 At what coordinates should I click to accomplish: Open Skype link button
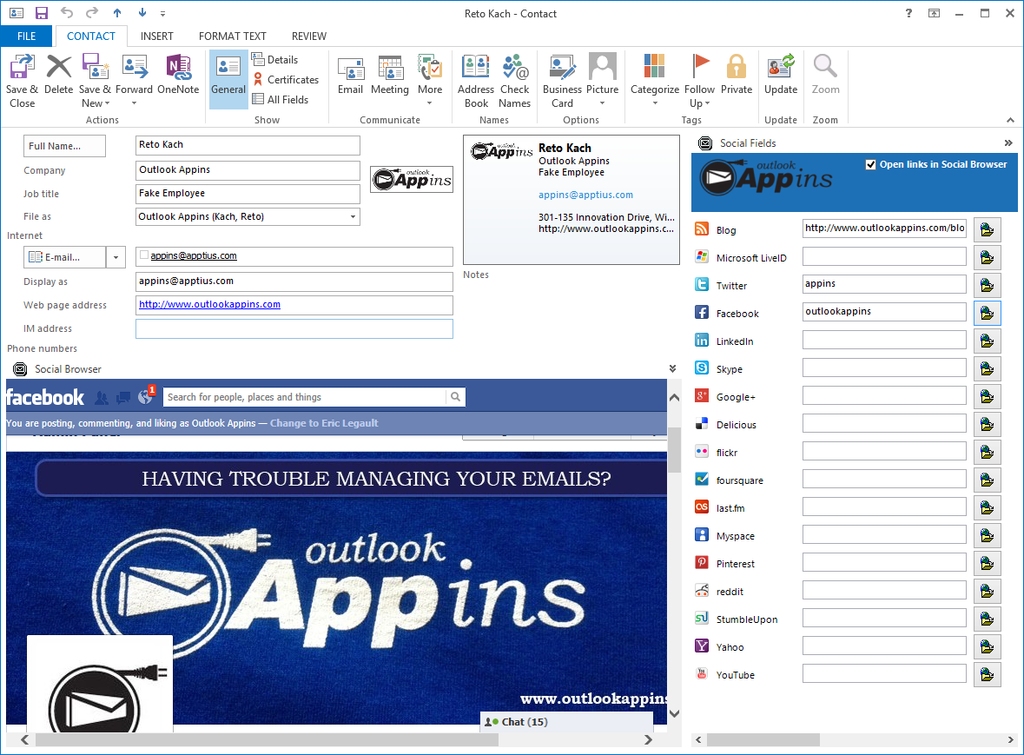point(987,368)
